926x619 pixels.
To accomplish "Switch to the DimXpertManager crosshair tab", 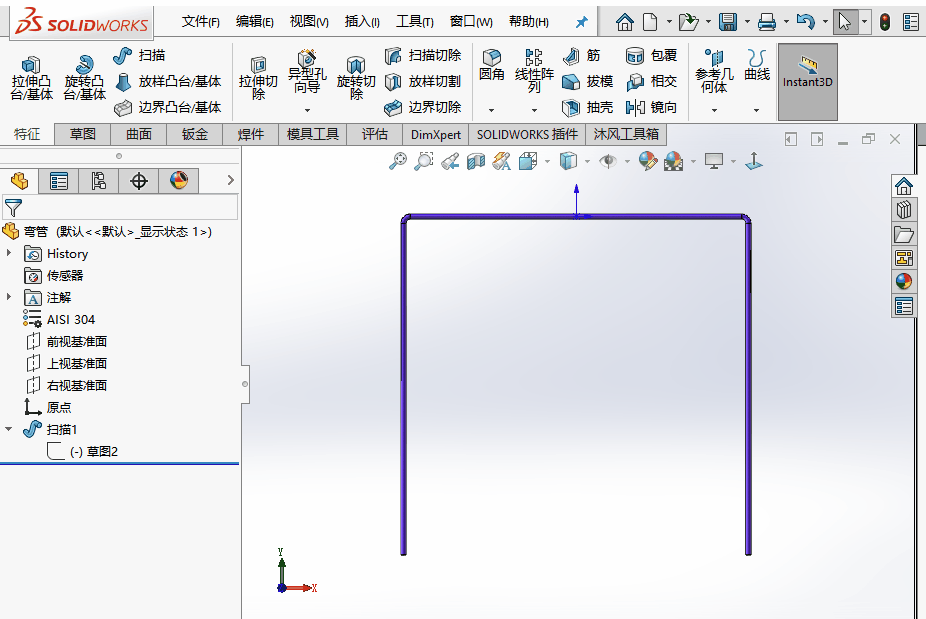I will (x=139, y=181).
